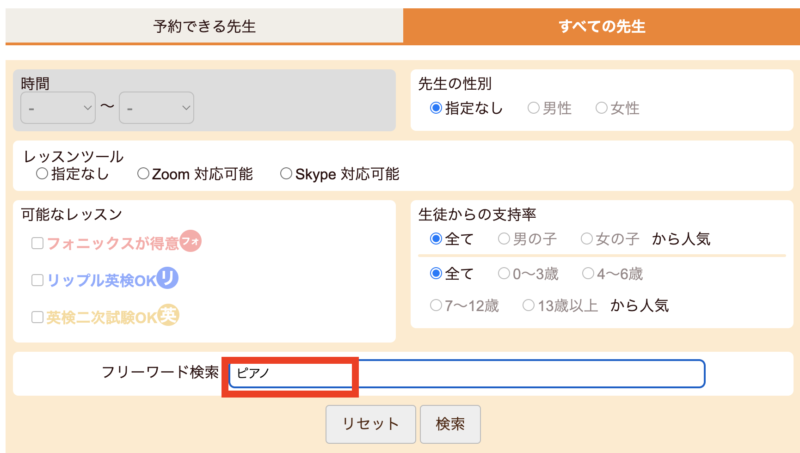Check the フォニックスが得意 checkbox
The height and width of the screenshot is (453, 800).
pyautogui.click(x=37, y=243)
